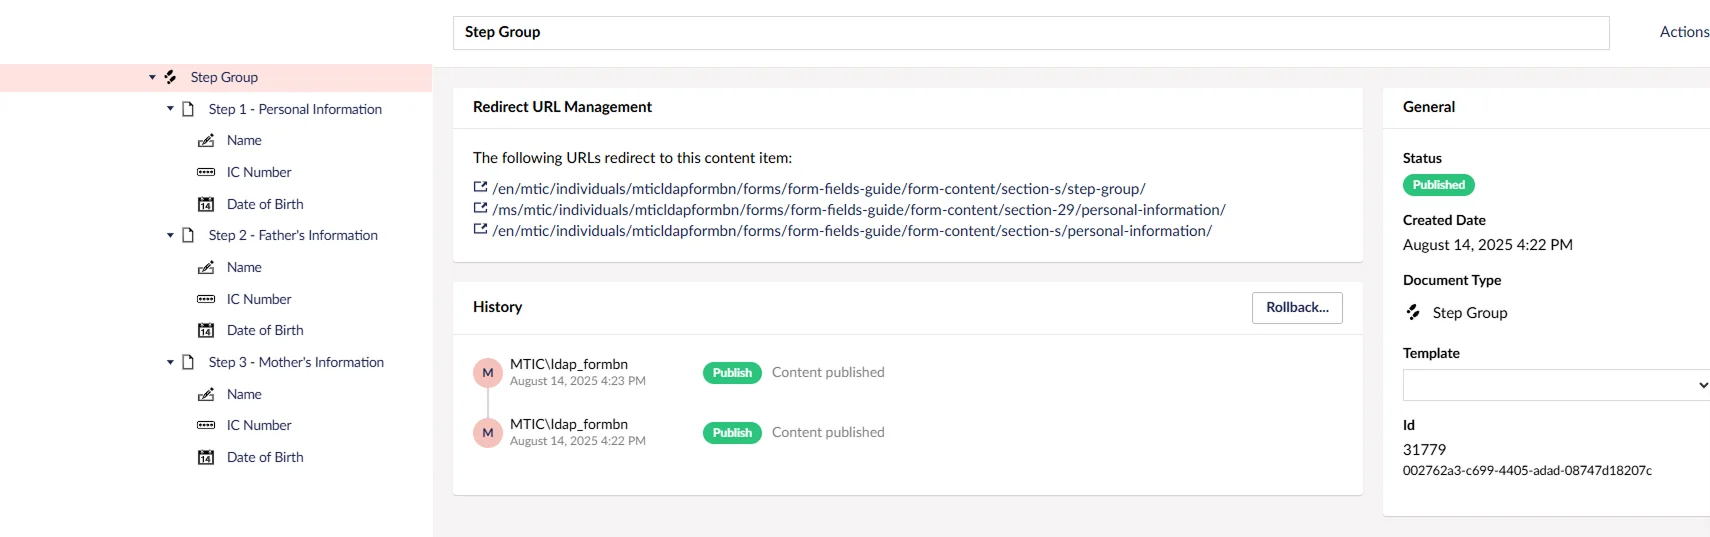
Task: Select Date of Birth under Step 2
Action: [265, 330]
